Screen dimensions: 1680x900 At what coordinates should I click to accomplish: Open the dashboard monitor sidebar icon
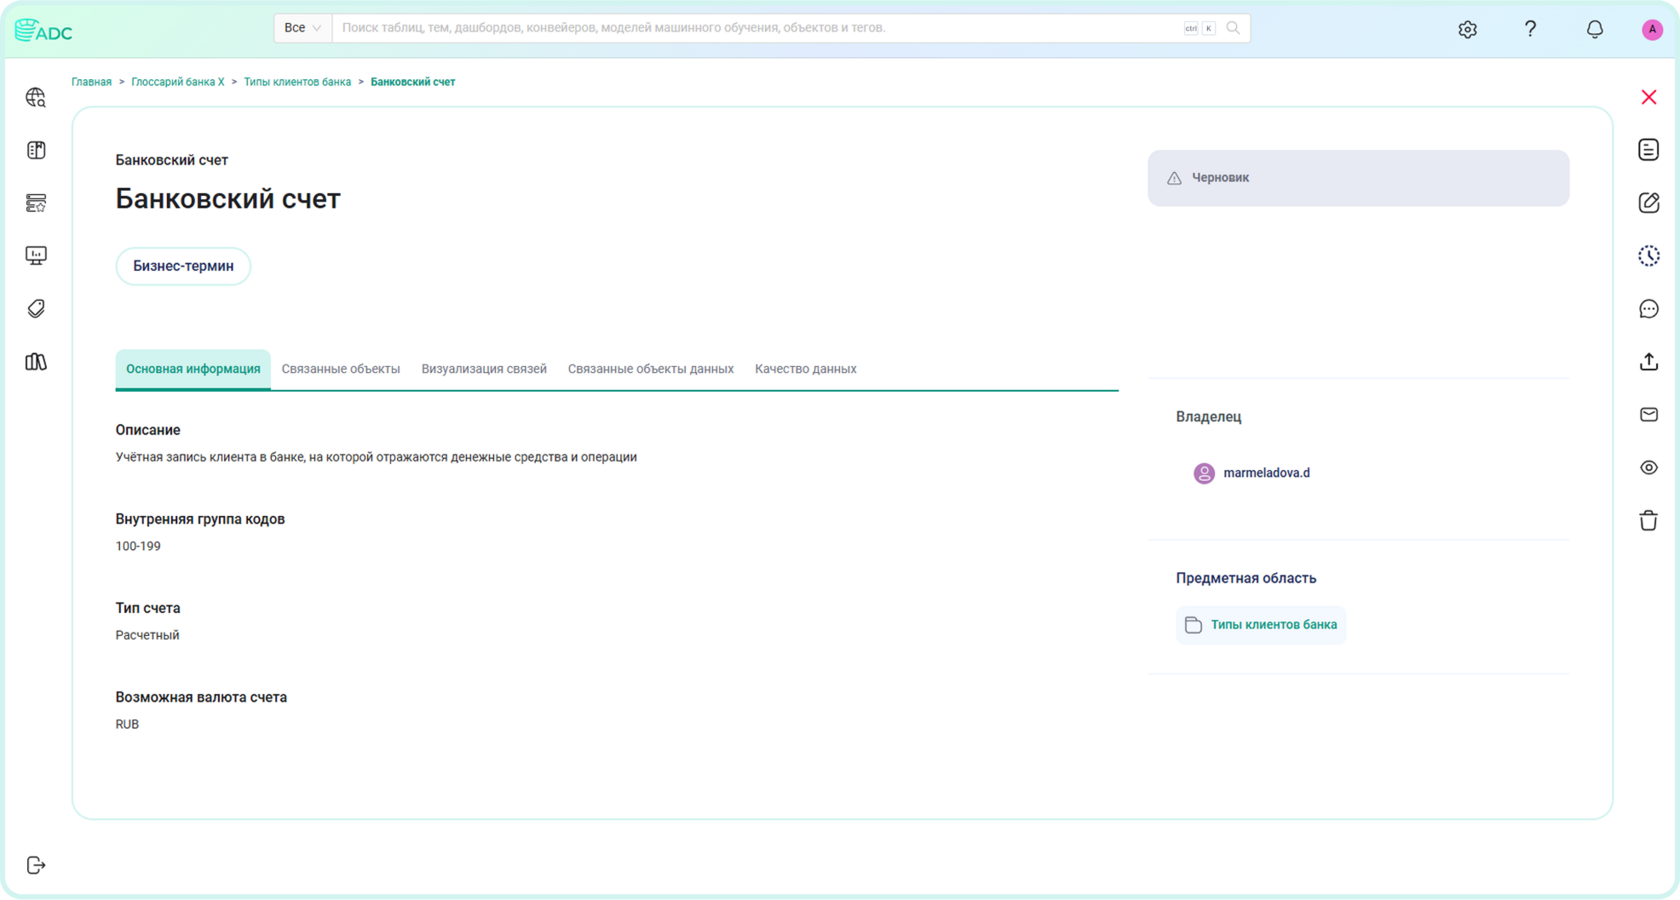pos(36,256)
